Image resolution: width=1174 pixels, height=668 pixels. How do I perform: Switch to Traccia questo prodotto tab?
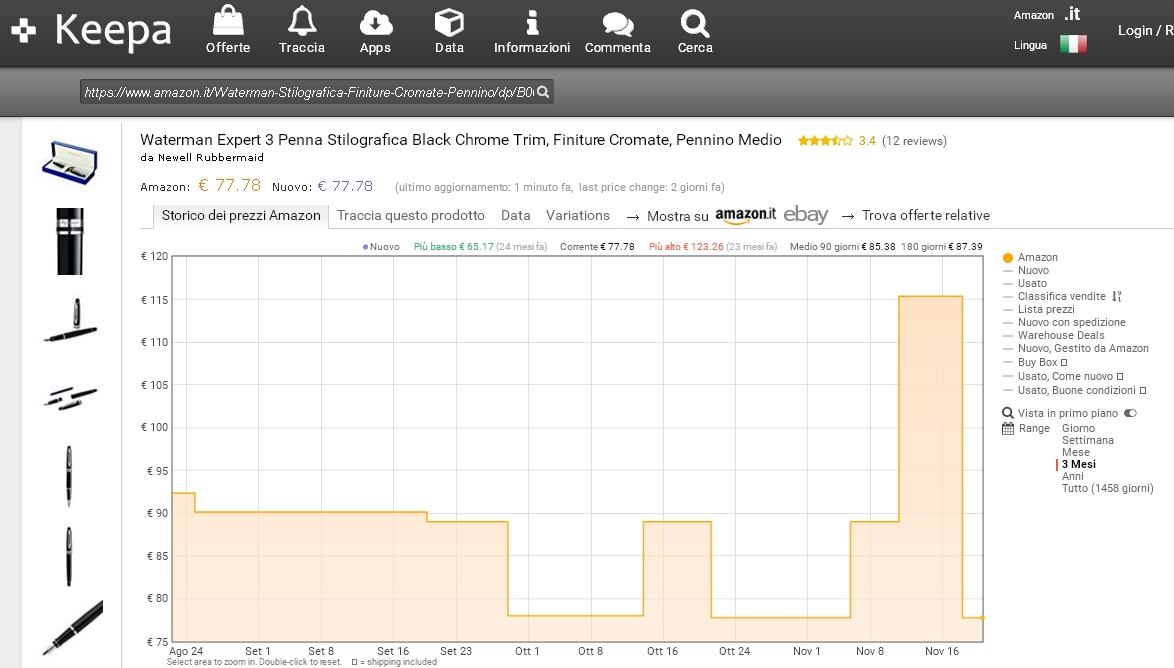click(x=411, y=216)
